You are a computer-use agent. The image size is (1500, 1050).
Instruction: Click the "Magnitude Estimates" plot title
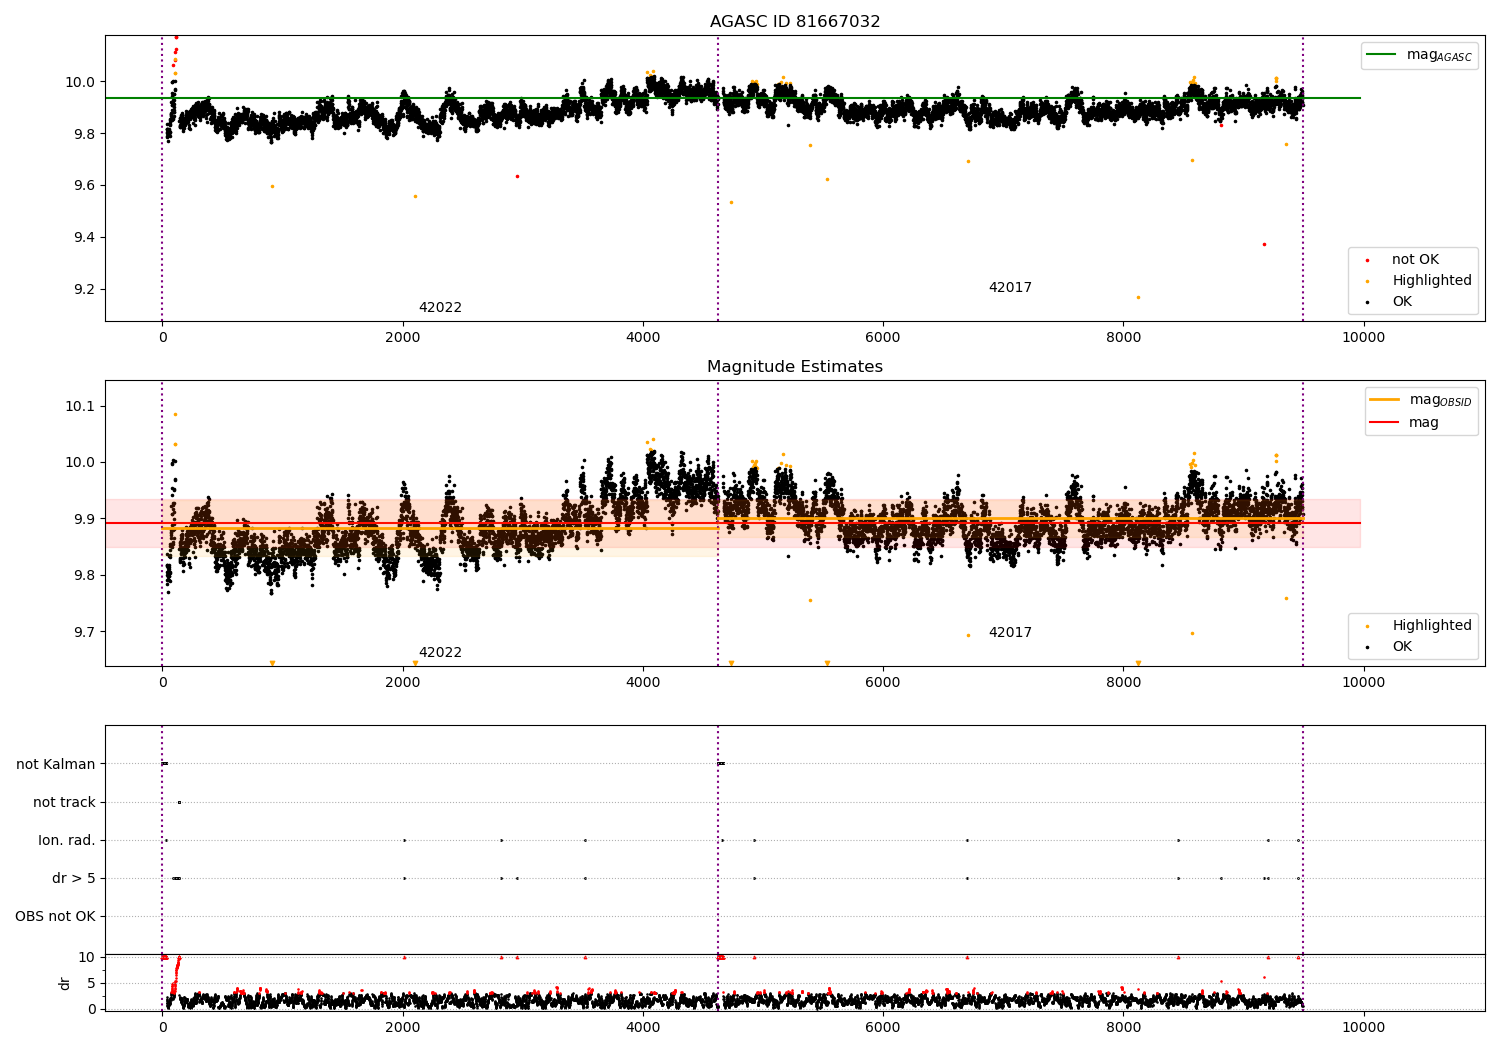[795, 367]
